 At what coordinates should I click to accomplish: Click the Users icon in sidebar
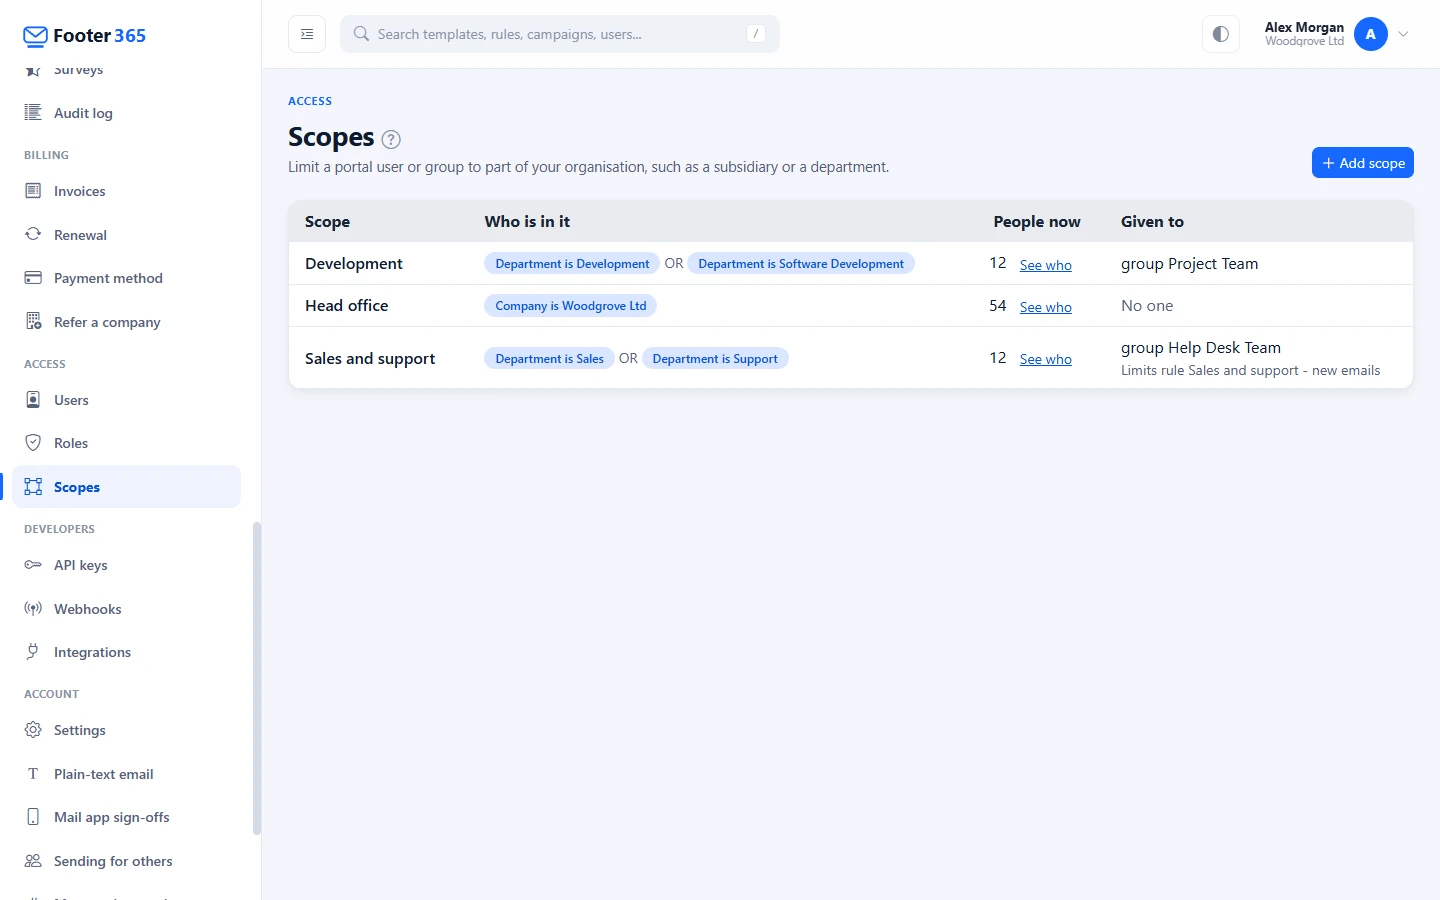pyautogui.click(x=33, y=399)
